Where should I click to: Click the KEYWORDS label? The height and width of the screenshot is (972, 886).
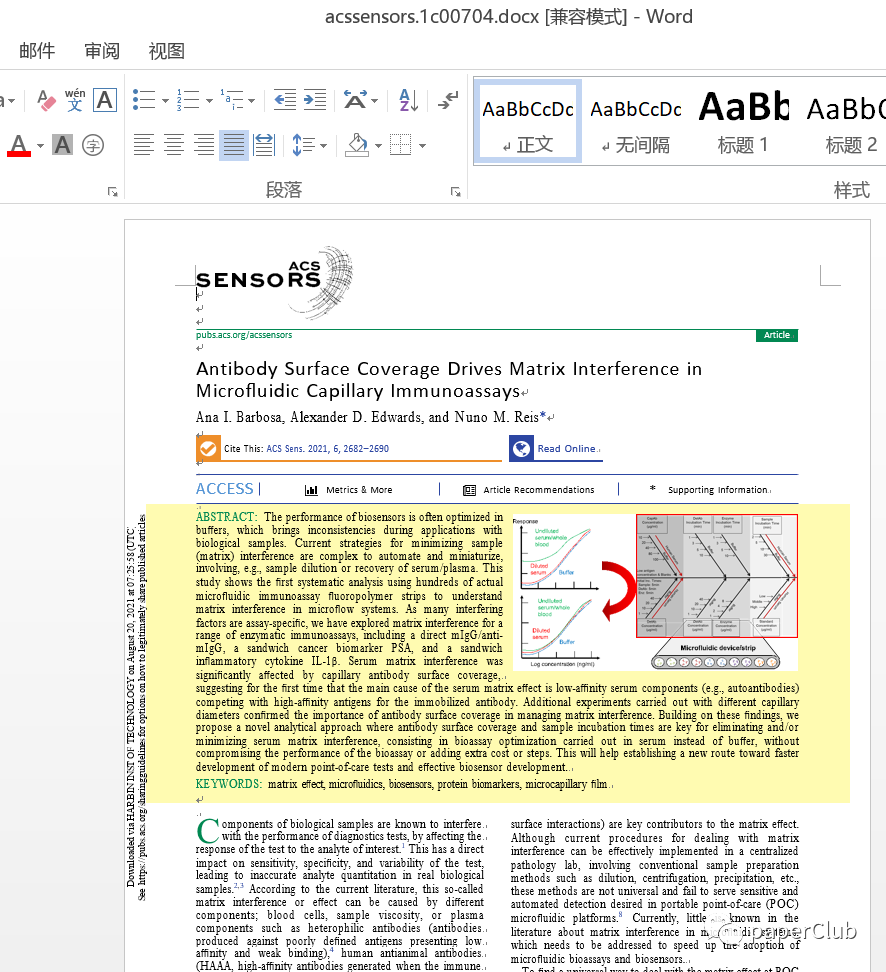tap(229, 784)
